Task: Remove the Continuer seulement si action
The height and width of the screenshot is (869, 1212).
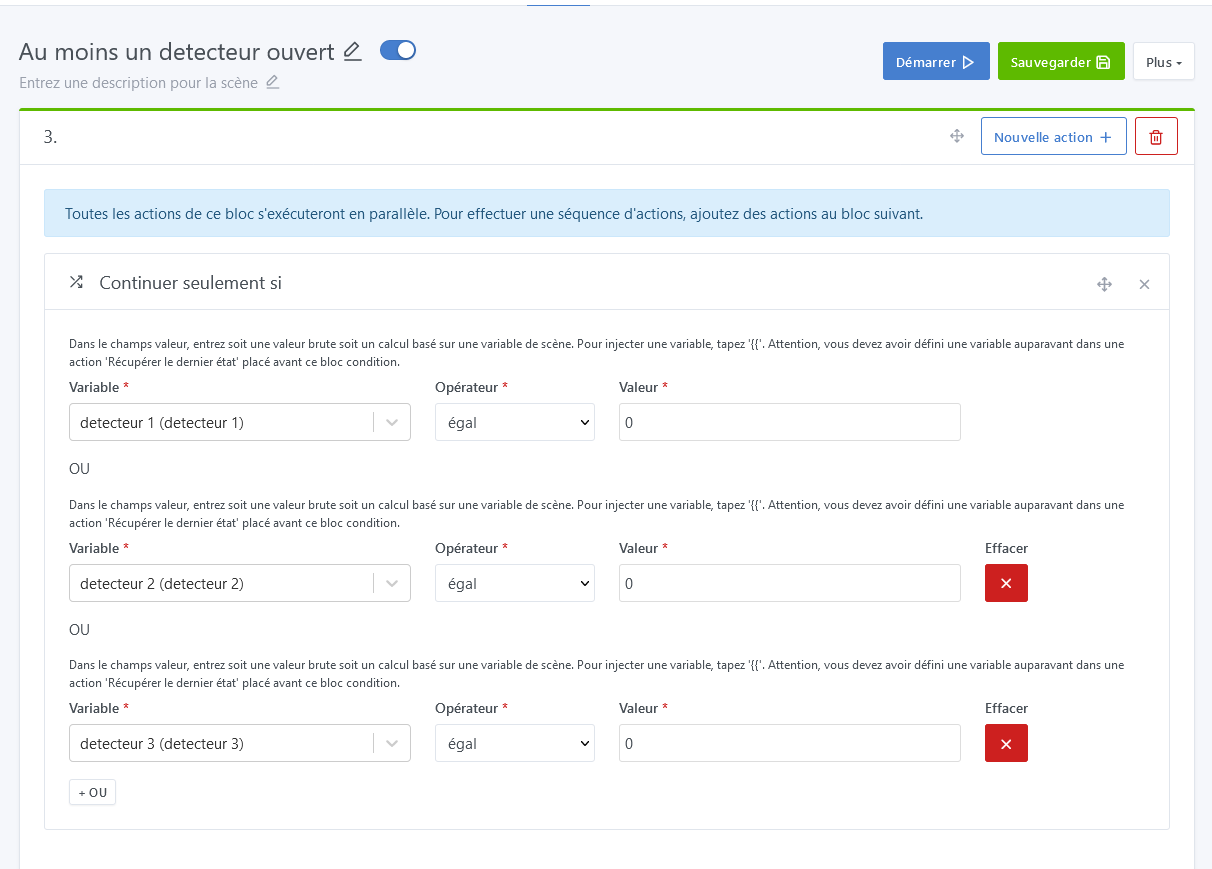Action: 1144,284
